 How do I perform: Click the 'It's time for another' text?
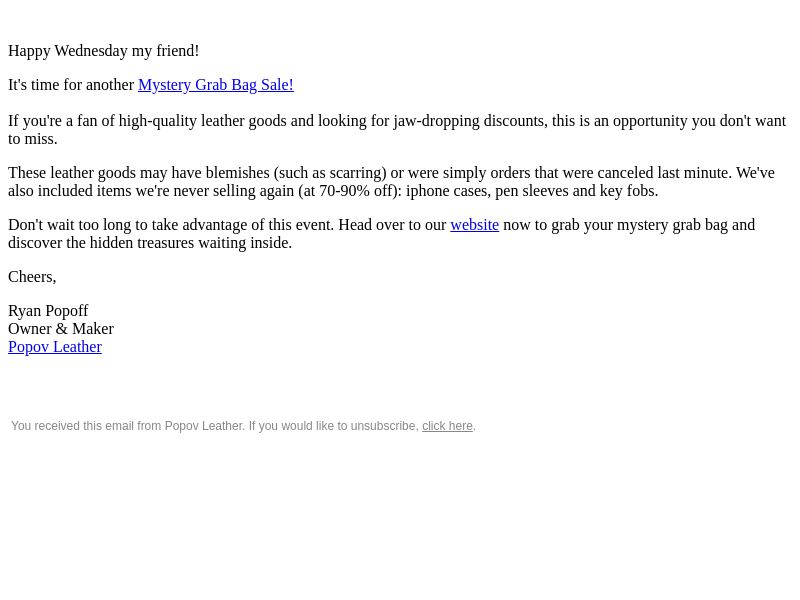(x=71, y=85)
